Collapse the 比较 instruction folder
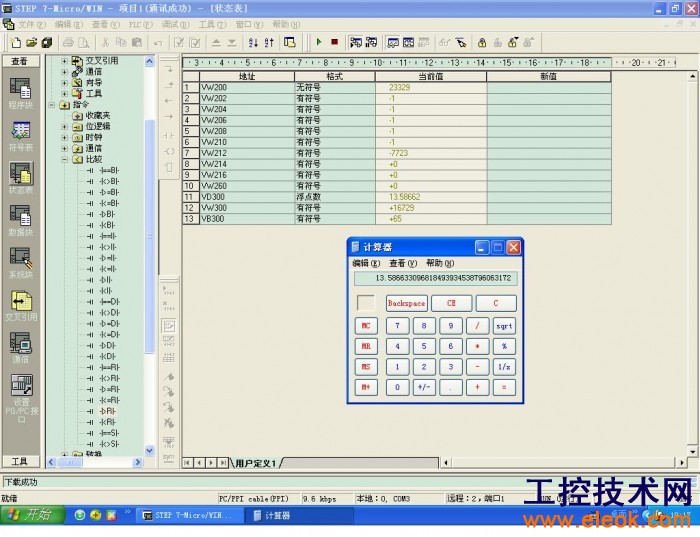This screenshot has width=700, height=537. point(64,159)
